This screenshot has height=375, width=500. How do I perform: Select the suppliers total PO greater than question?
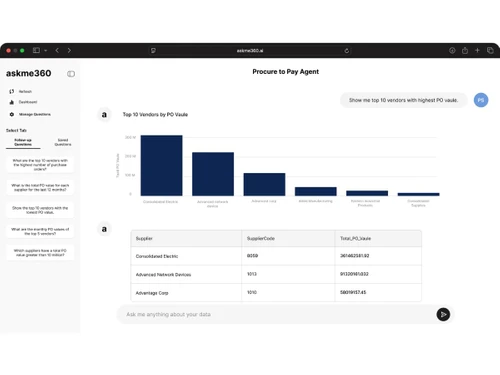(x=40, y=253)
